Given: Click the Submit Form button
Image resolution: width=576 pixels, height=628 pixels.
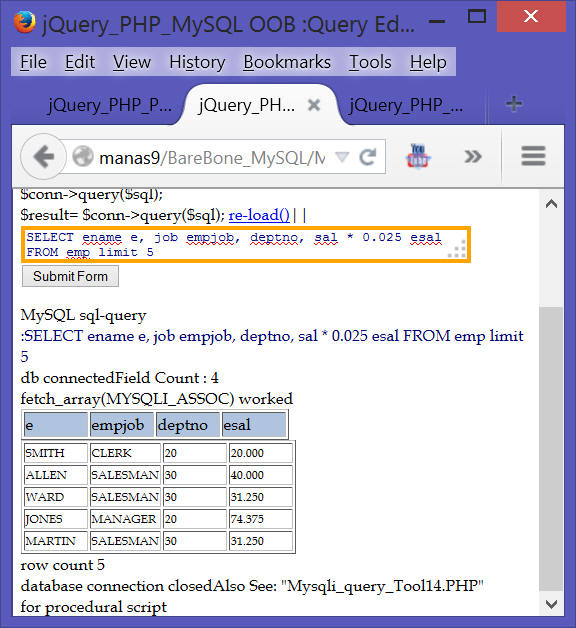Looking at the screenshot, I should click(x=70, y=277).
